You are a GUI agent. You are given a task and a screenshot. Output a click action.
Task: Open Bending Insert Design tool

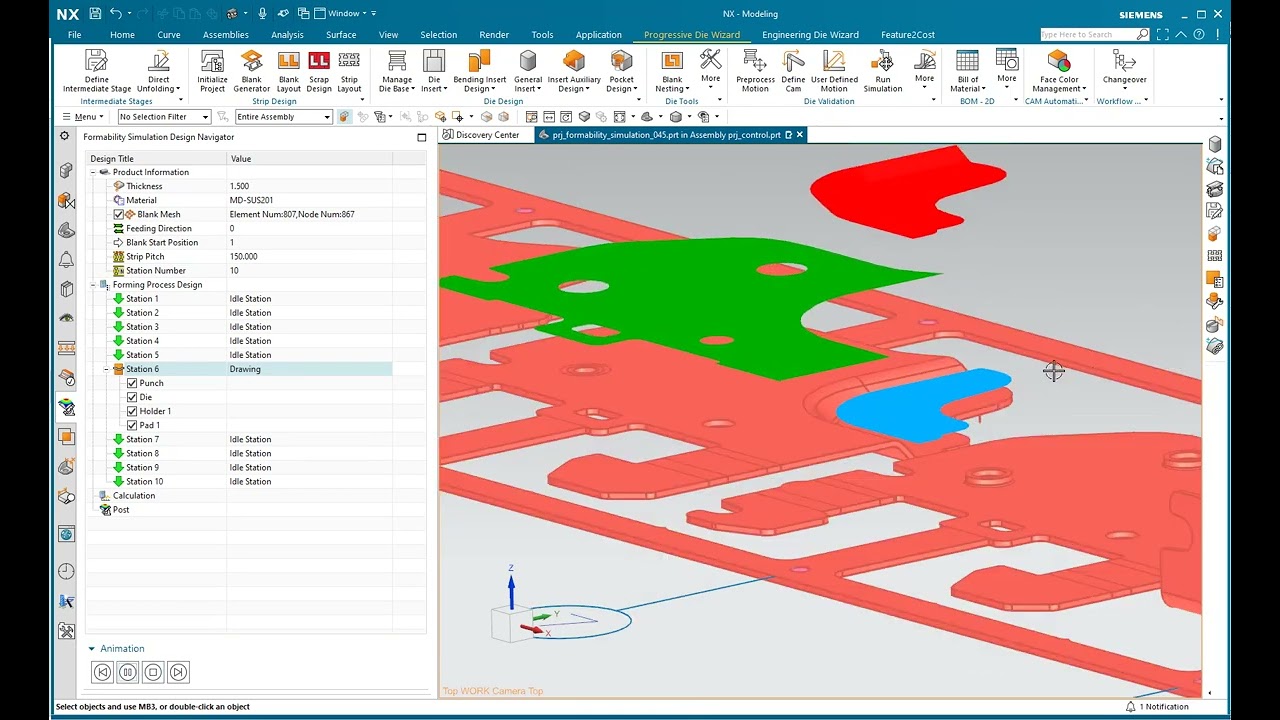[480, 71]
